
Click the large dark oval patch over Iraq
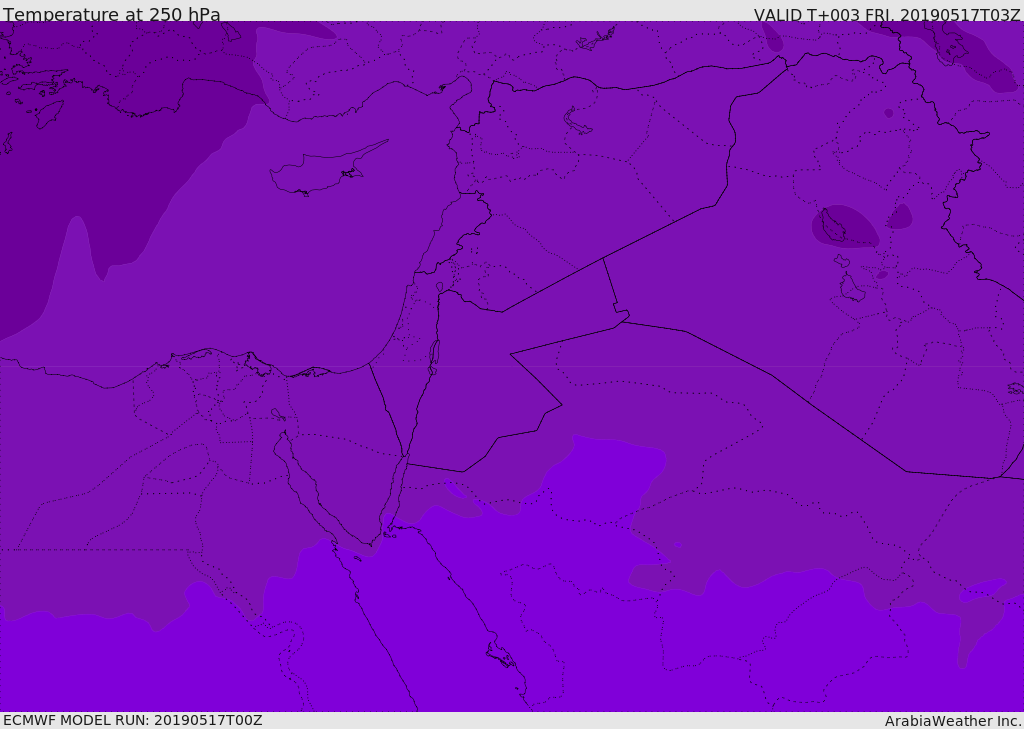pyautogui.click(x=845, y=227)
